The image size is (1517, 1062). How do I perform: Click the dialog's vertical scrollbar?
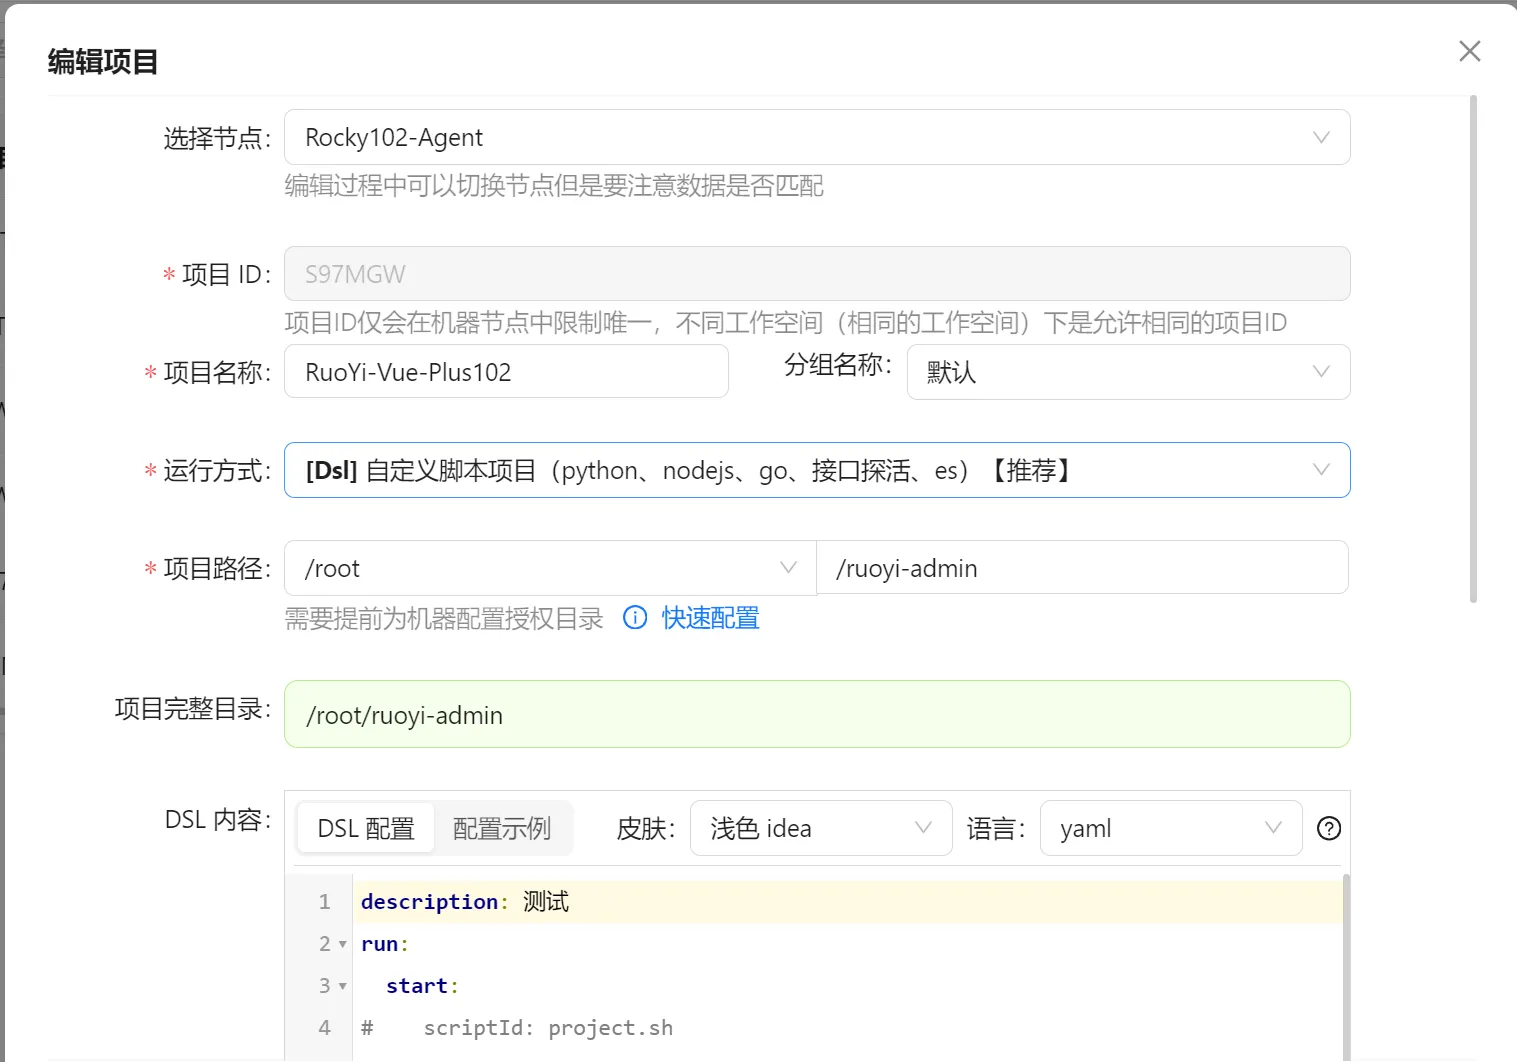[x=1473, y=350]
